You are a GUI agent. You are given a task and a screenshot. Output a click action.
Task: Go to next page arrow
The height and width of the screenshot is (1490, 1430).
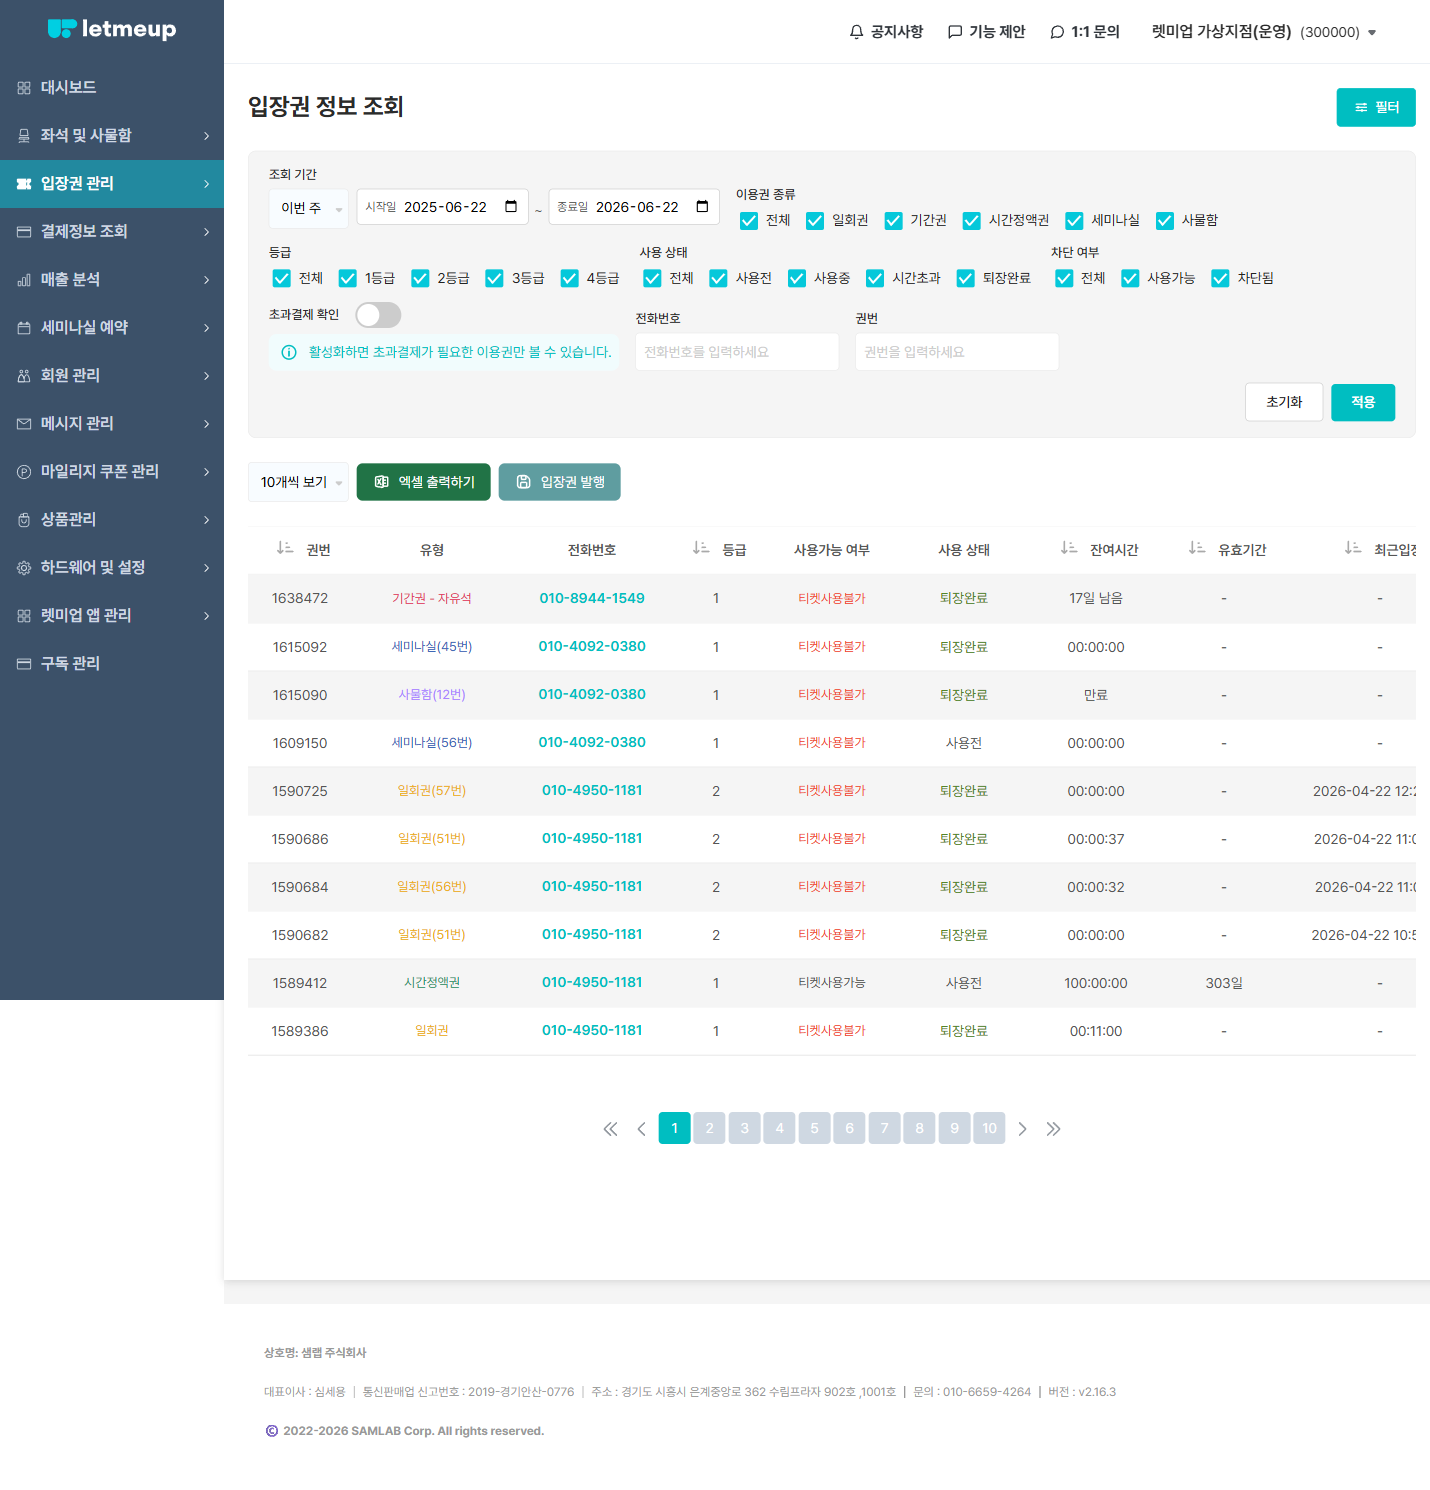[x=1022, y=1129]
